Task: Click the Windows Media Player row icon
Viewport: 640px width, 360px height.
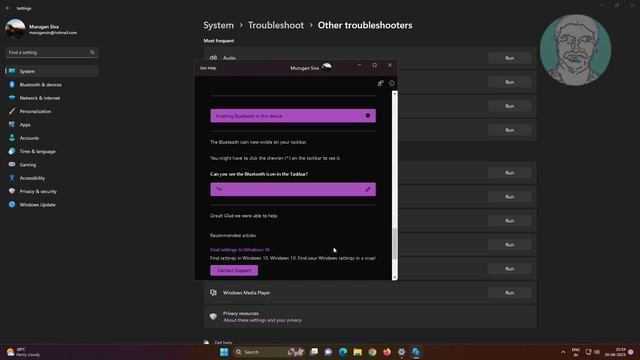Action: (213, 293)
